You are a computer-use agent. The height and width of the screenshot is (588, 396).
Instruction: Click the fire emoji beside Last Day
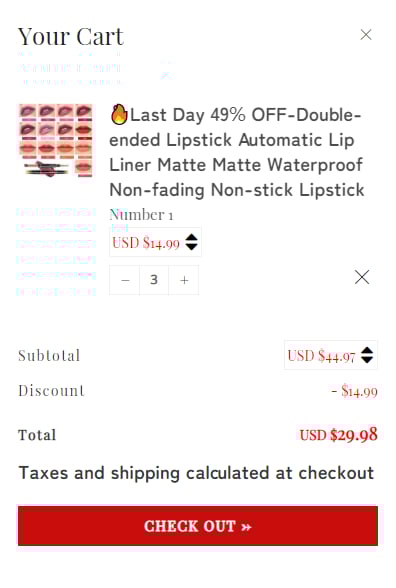[x=119, y=114]
